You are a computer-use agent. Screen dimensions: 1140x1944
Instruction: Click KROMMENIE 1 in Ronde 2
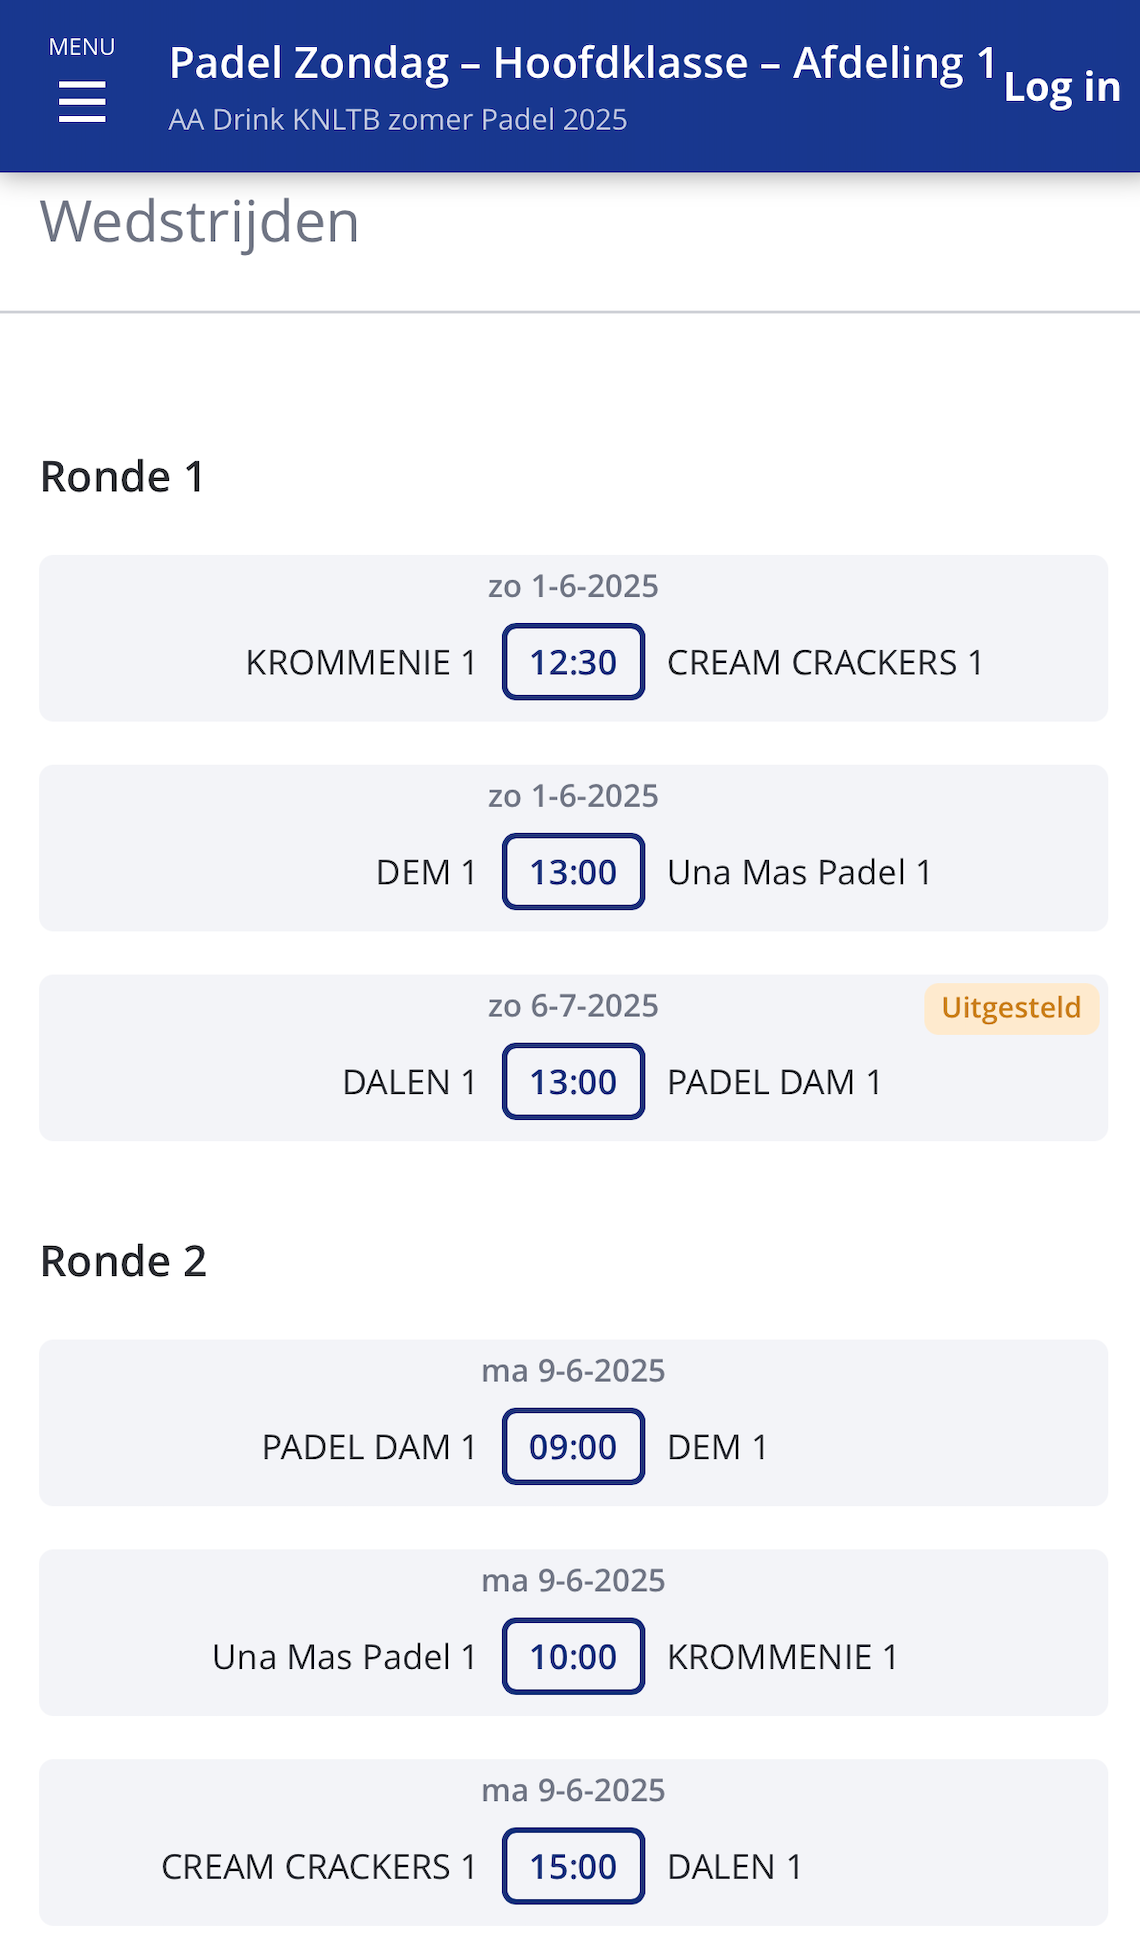coord(782,1658)
